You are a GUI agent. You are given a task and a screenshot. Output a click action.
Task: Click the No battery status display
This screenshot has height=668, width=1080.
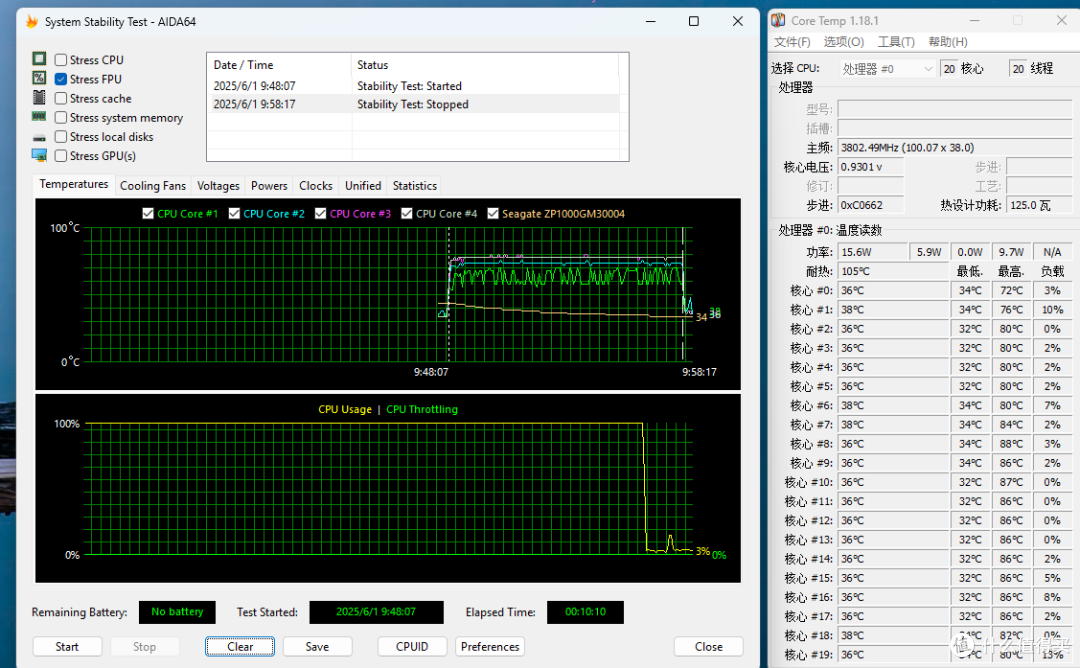tap(177, 612)
